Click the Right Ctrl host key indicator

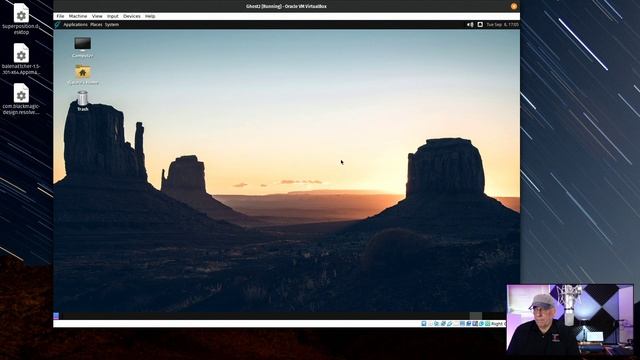click(x=498, y=324)
